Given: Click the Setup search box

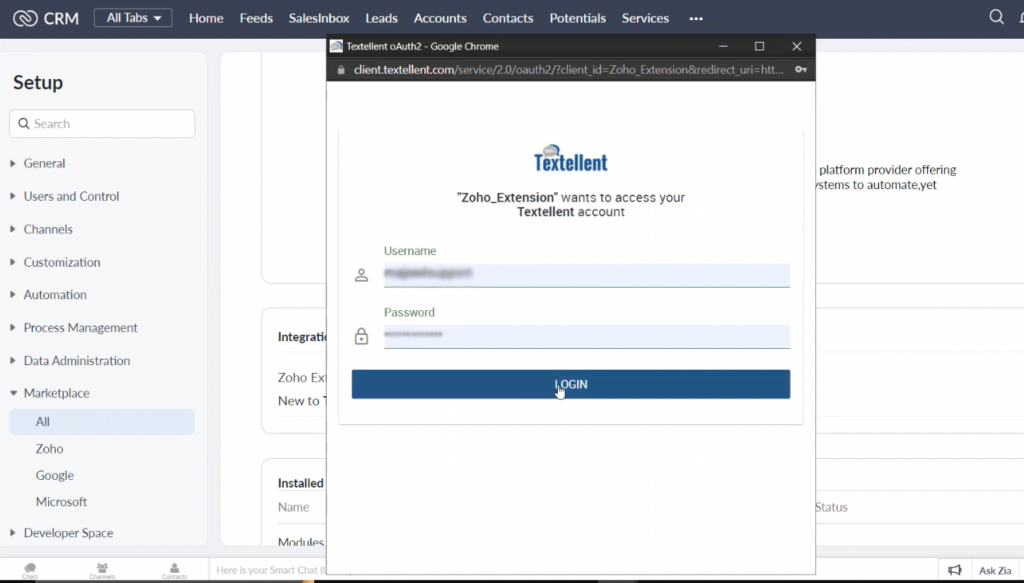Looking at the screenshot, I should (x=102, y=123).
